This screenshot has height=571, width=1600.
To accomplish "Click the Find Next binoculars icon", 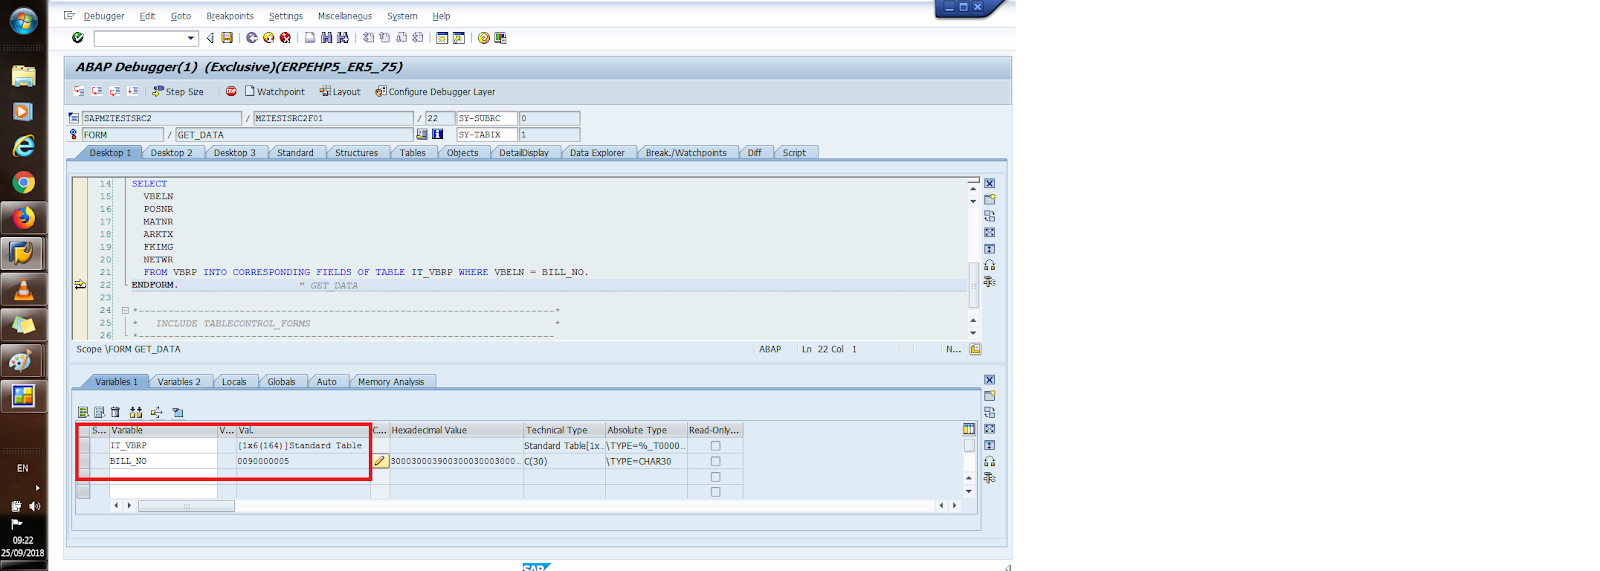I will tap(343, 38).
